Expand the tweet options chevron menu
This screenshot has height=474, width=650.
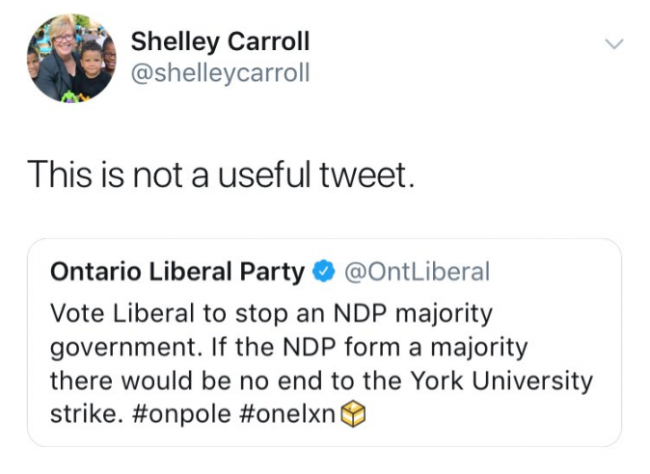613,44
